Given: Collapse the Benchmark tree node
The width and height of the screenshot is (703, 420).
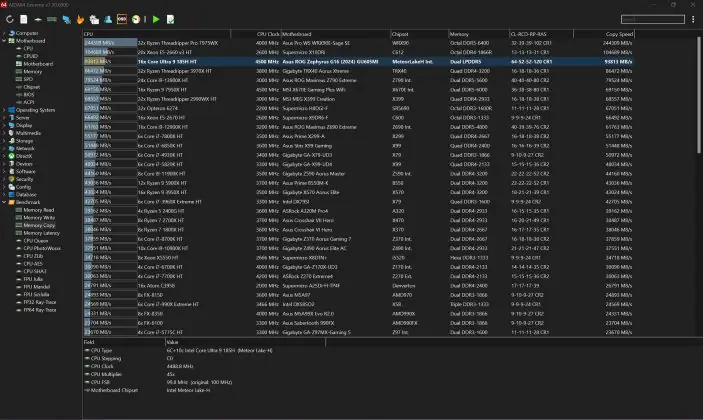Looking at the screenshot, I should (x=4, y=202).
